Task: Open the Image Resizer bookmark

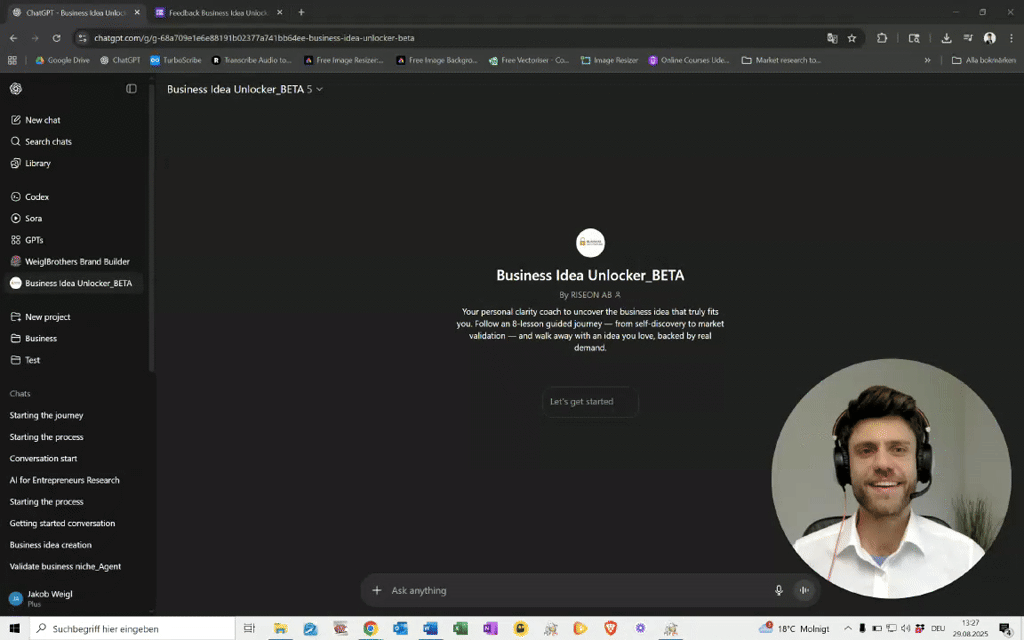Action: coord(609,60)
